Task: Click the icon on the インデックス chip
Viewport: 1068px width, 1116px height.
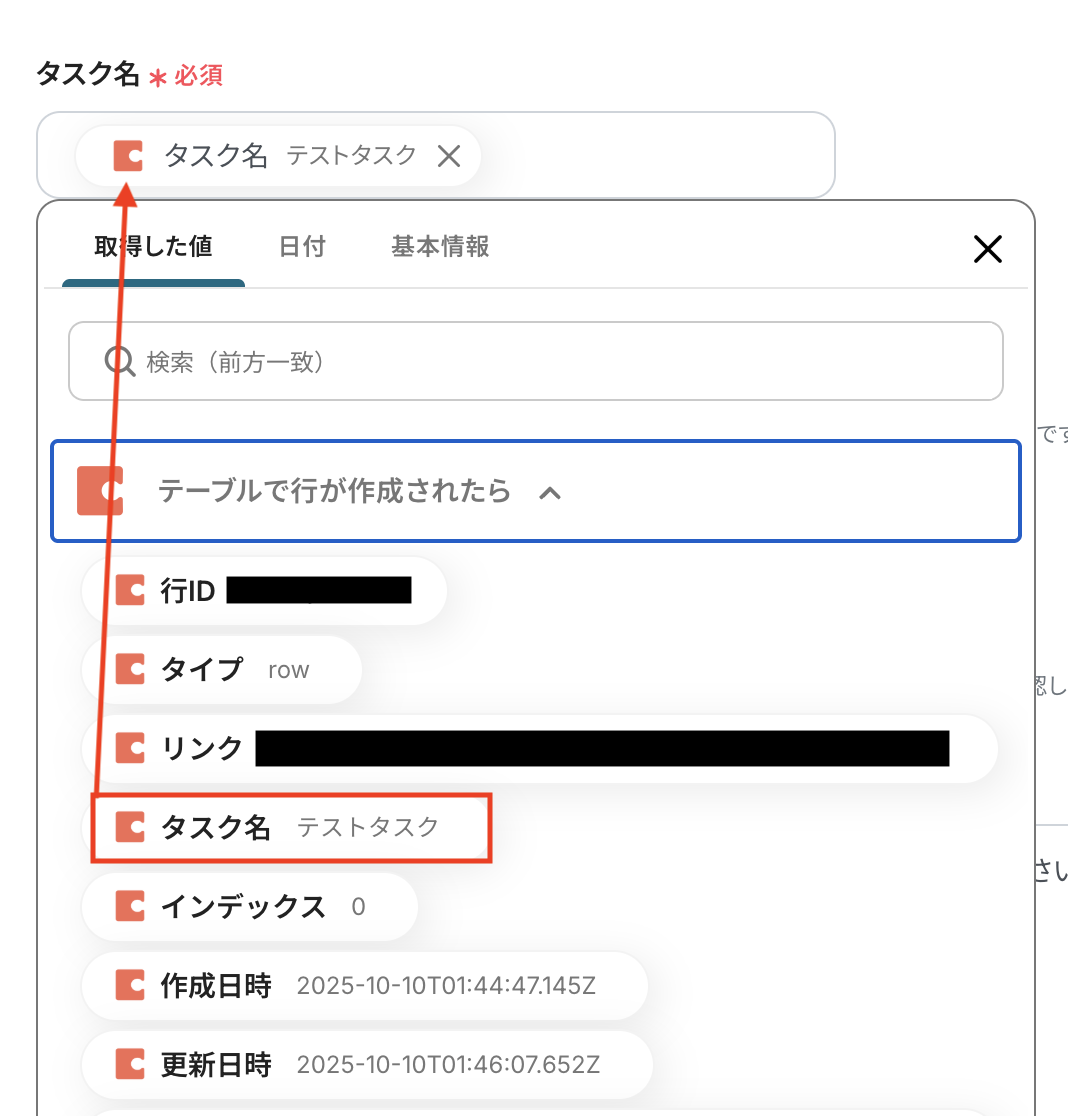Action: tap(130, 907)
